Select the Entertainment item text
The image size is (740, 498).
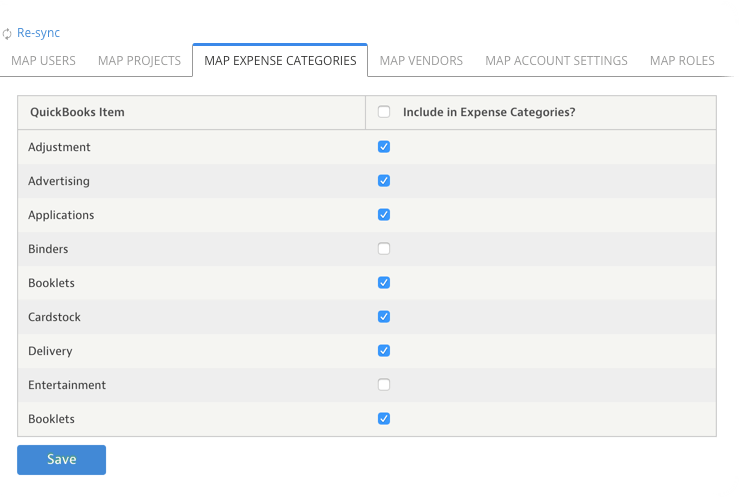point(67,385)
